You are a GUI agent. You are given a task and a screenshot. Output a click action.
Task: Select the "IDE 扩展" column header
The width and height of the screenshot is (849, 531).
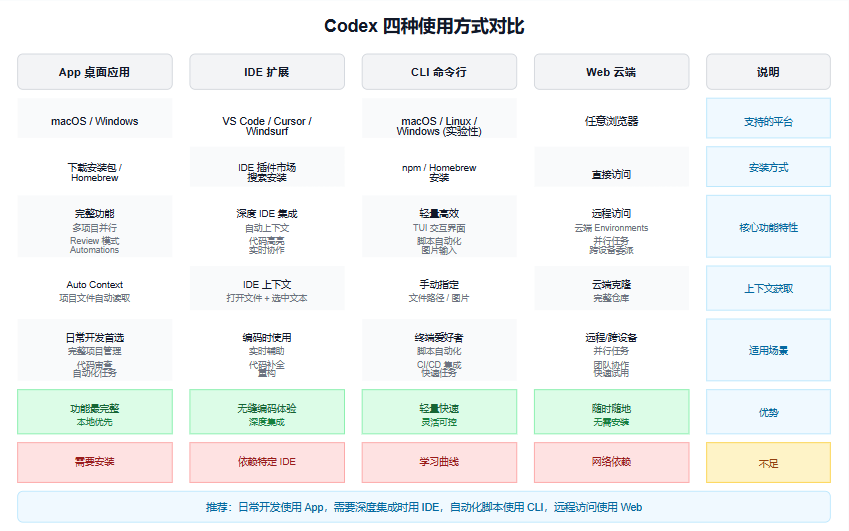pyautogui.click(x=267, y=72)
